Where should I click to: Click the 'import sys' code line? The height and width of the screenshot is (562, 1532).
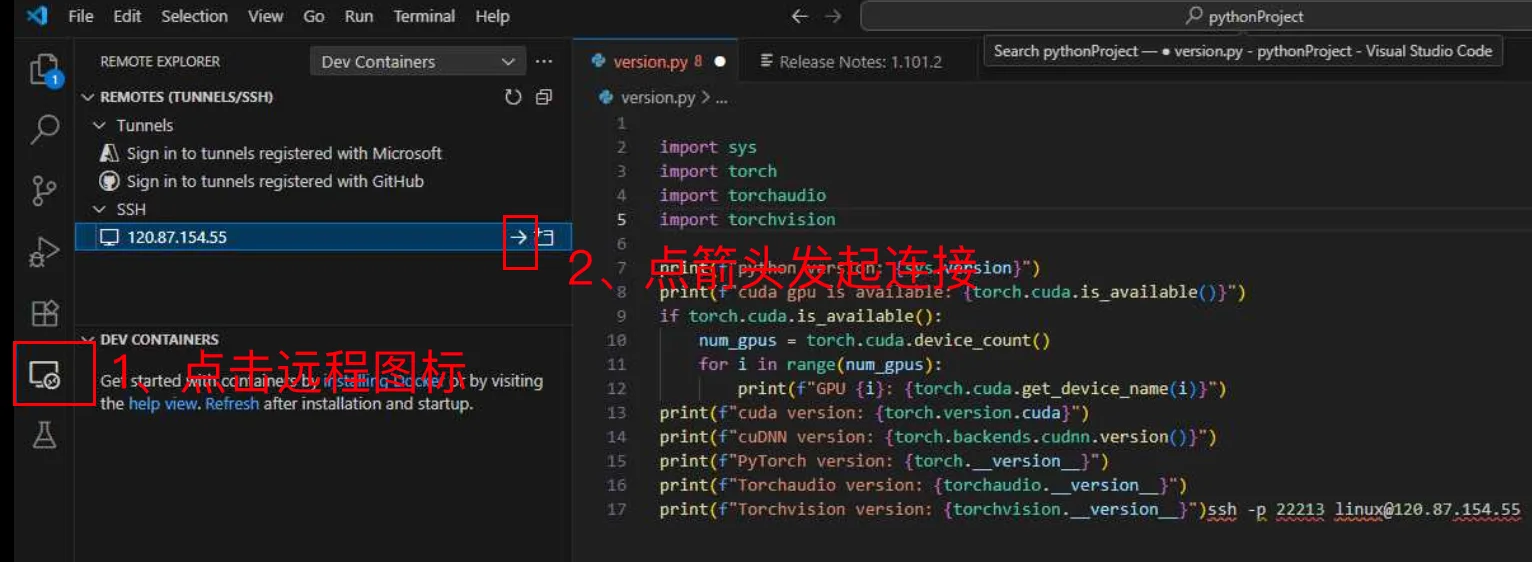(x=708, y=147)
